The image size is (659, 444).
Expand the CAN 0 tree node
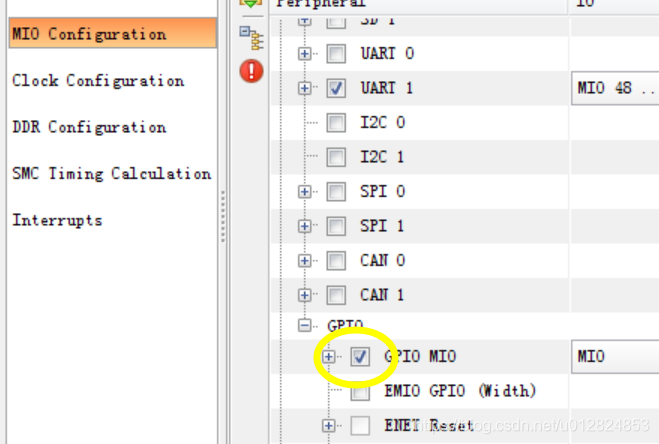click(x=304, y=261)
